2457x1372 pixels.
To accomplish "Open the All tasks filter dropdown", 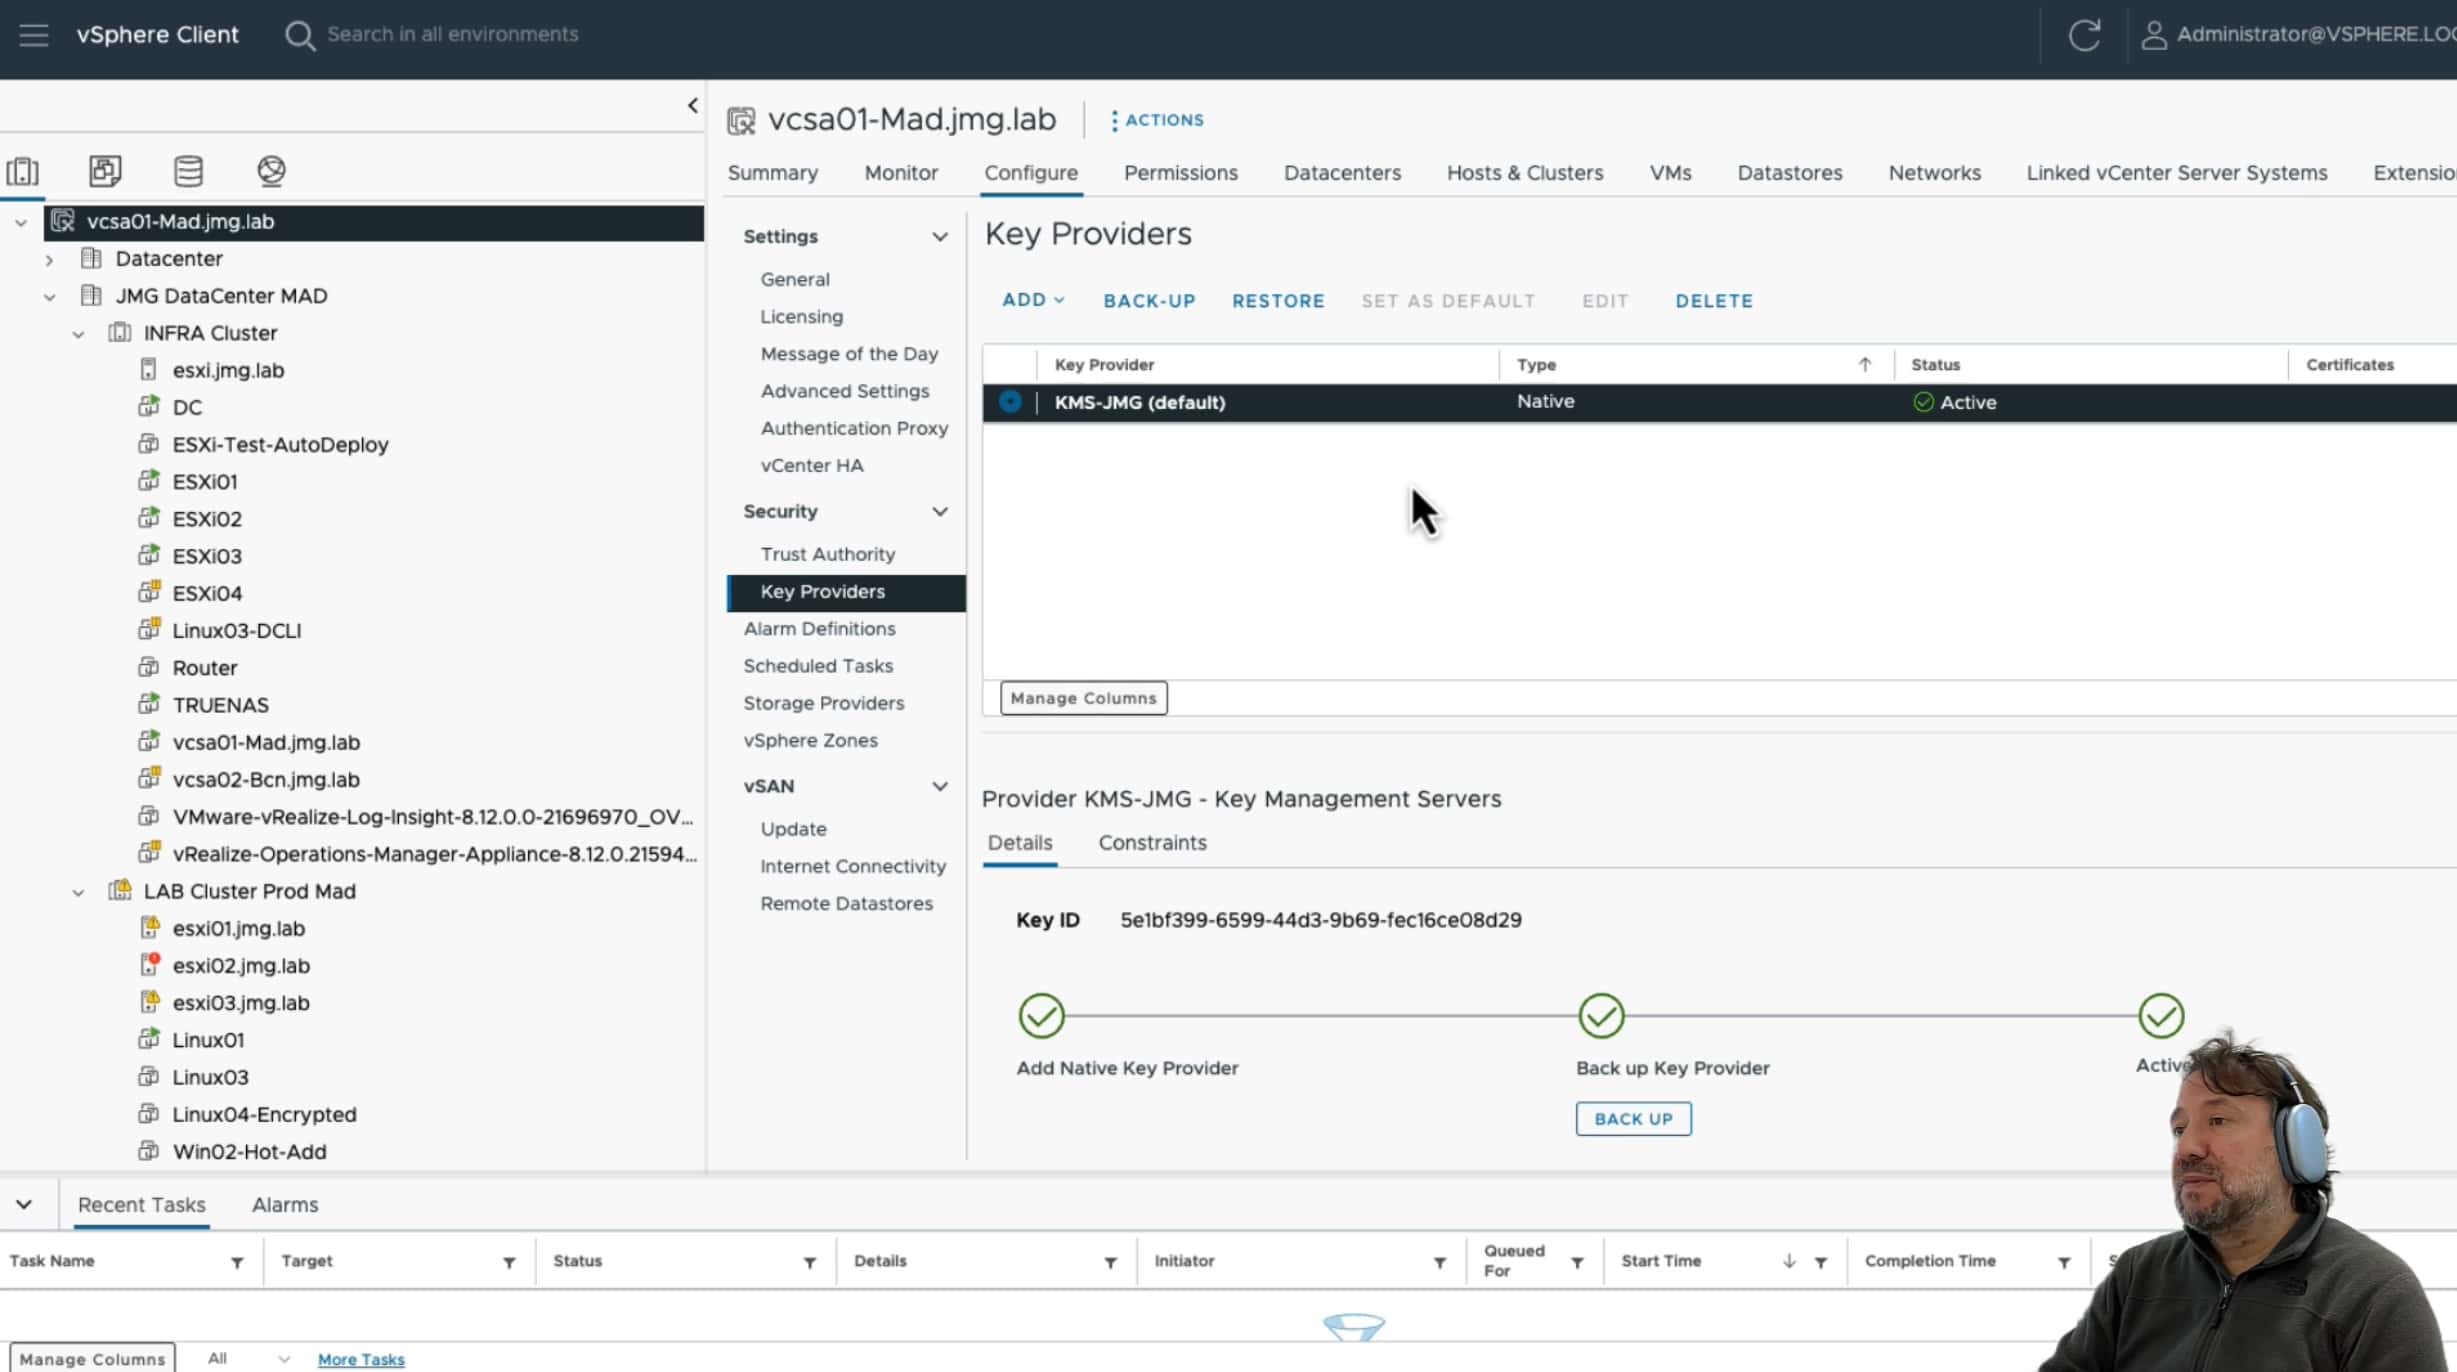I will pyautogui.click(x=248, y=1359).
